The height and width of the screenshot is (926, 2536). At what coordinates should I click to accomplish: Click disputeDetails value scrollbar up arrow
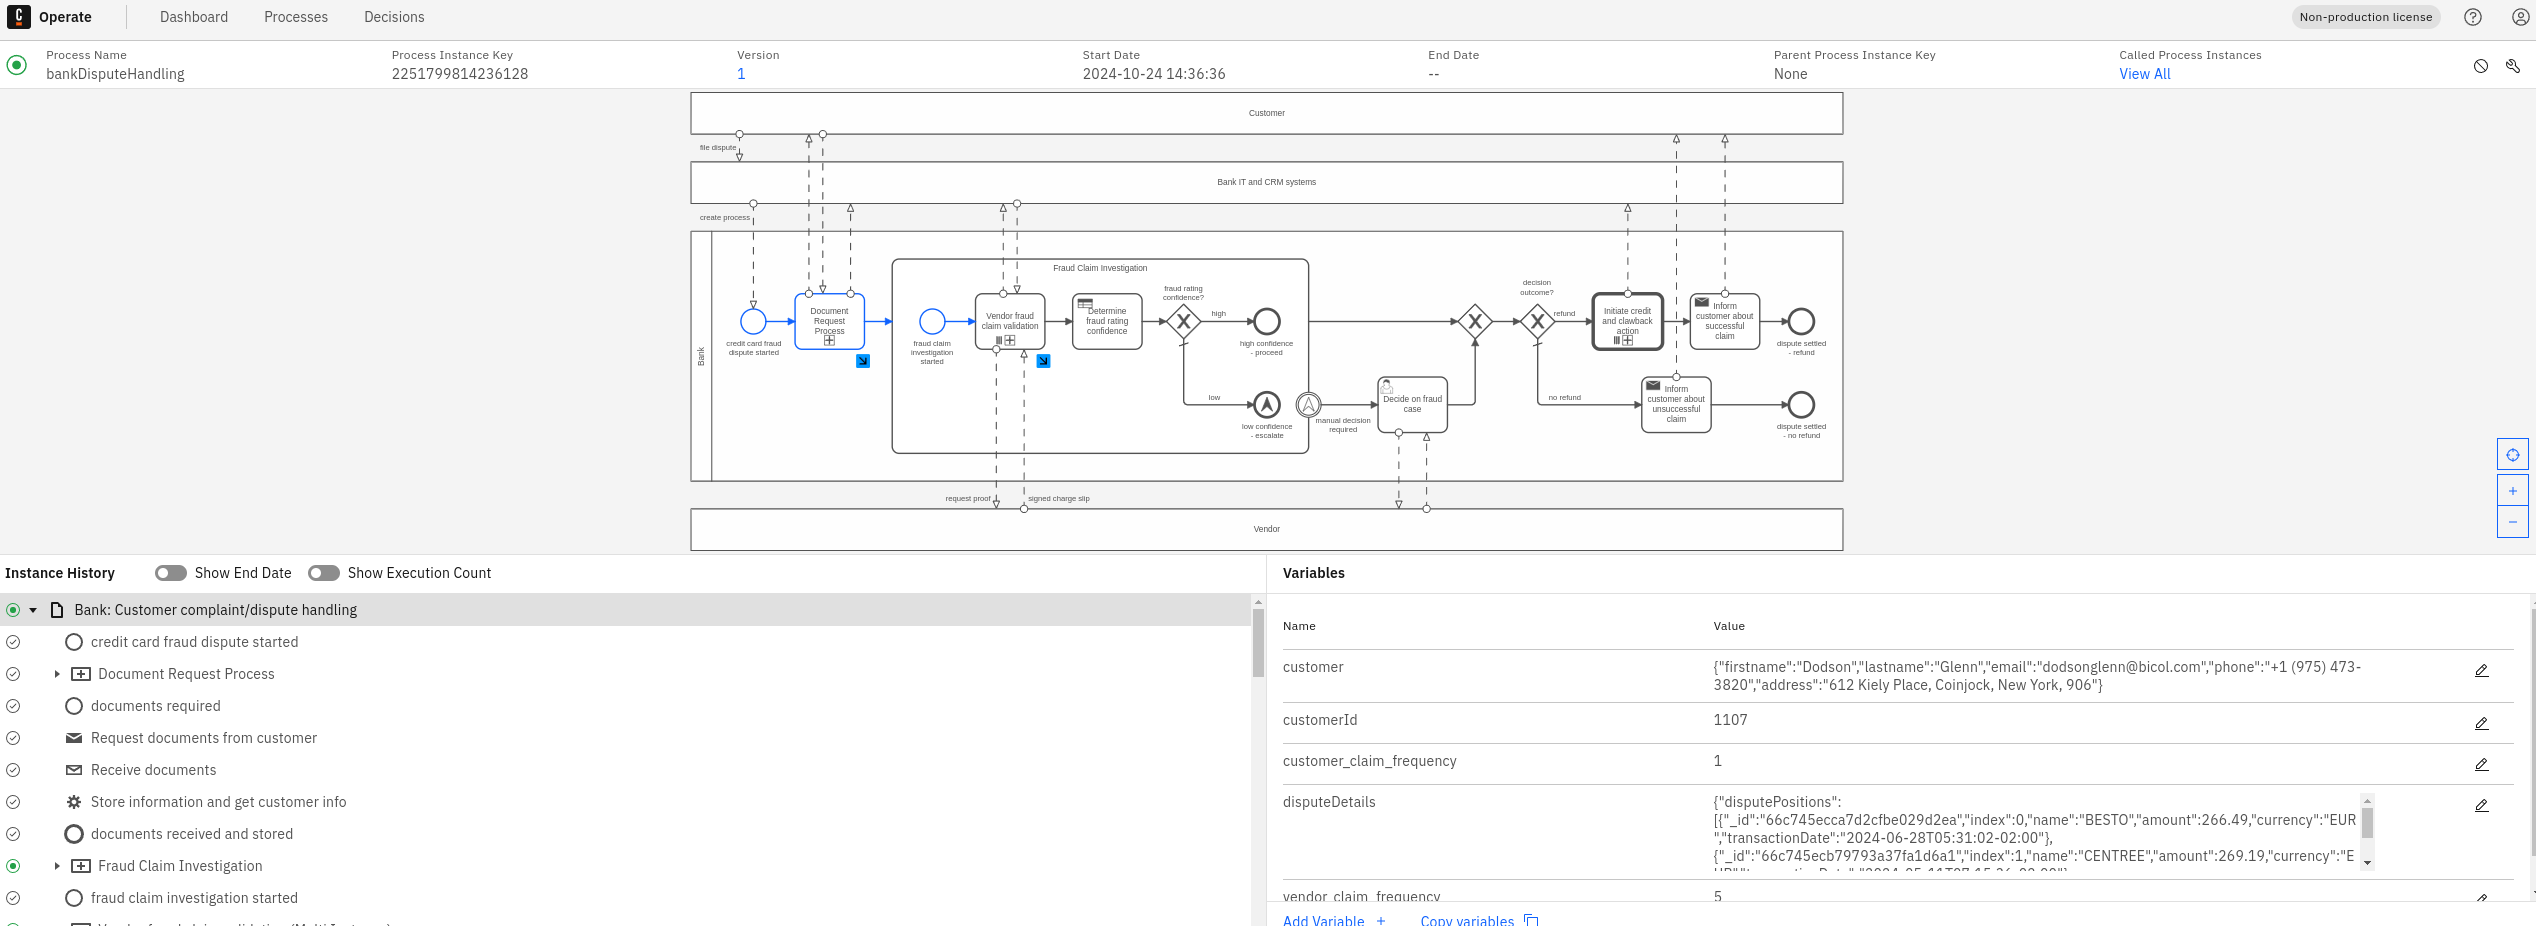[2367, 801]
